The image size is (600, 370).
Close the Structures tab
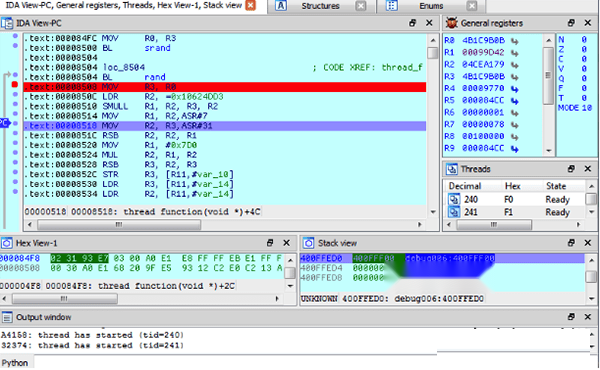(360, 6)
